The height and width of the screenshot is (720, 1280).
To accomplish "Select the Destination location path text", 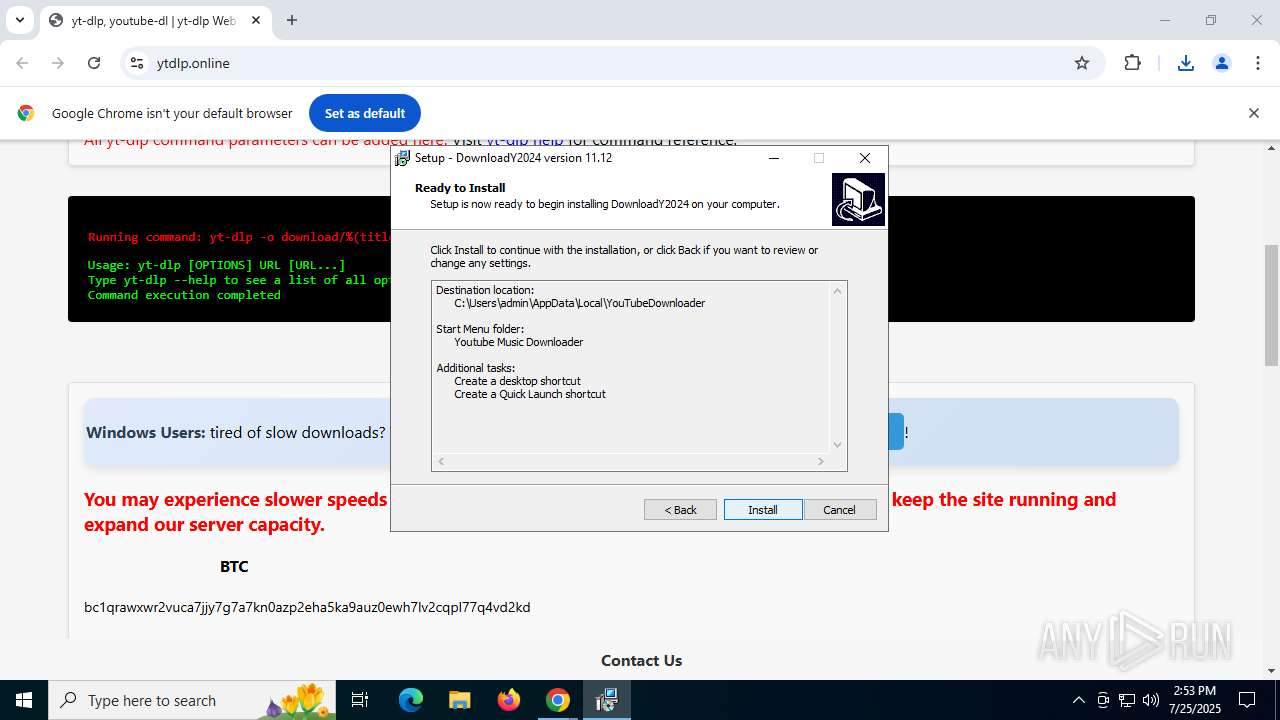I will pyautogui.click(x=580, y=303).
